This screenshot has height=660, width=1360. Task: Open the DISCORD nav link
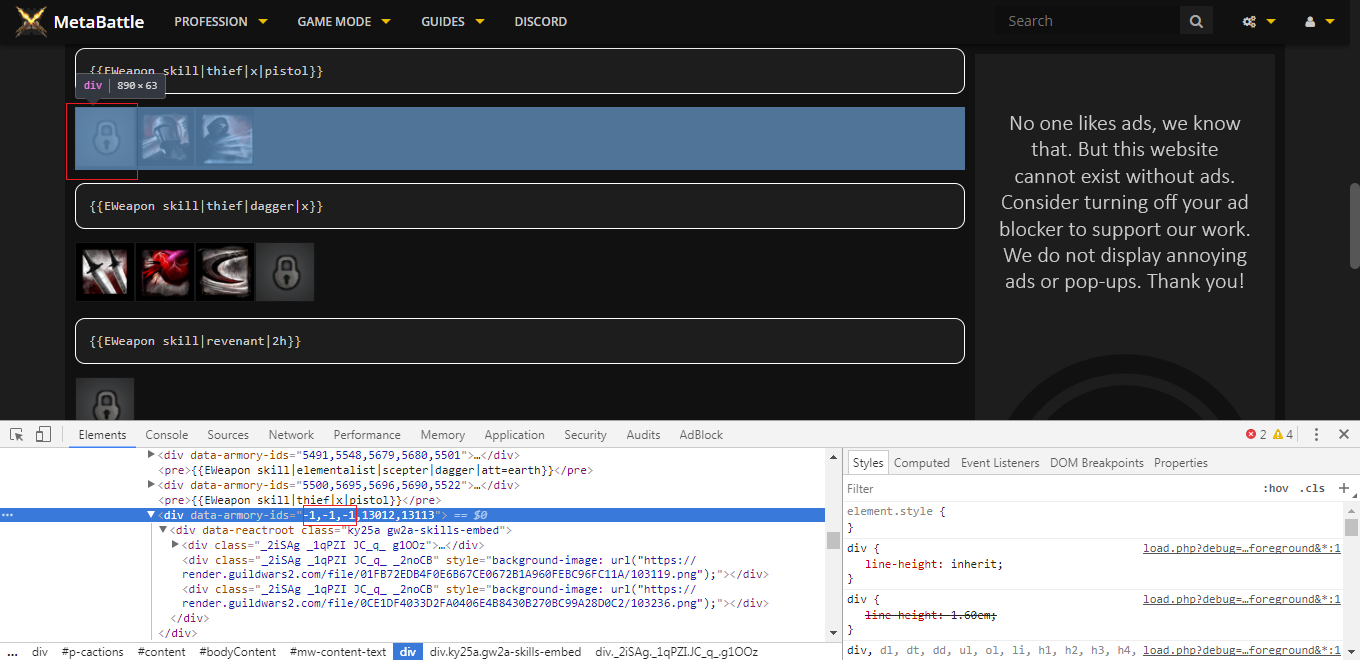541,21
